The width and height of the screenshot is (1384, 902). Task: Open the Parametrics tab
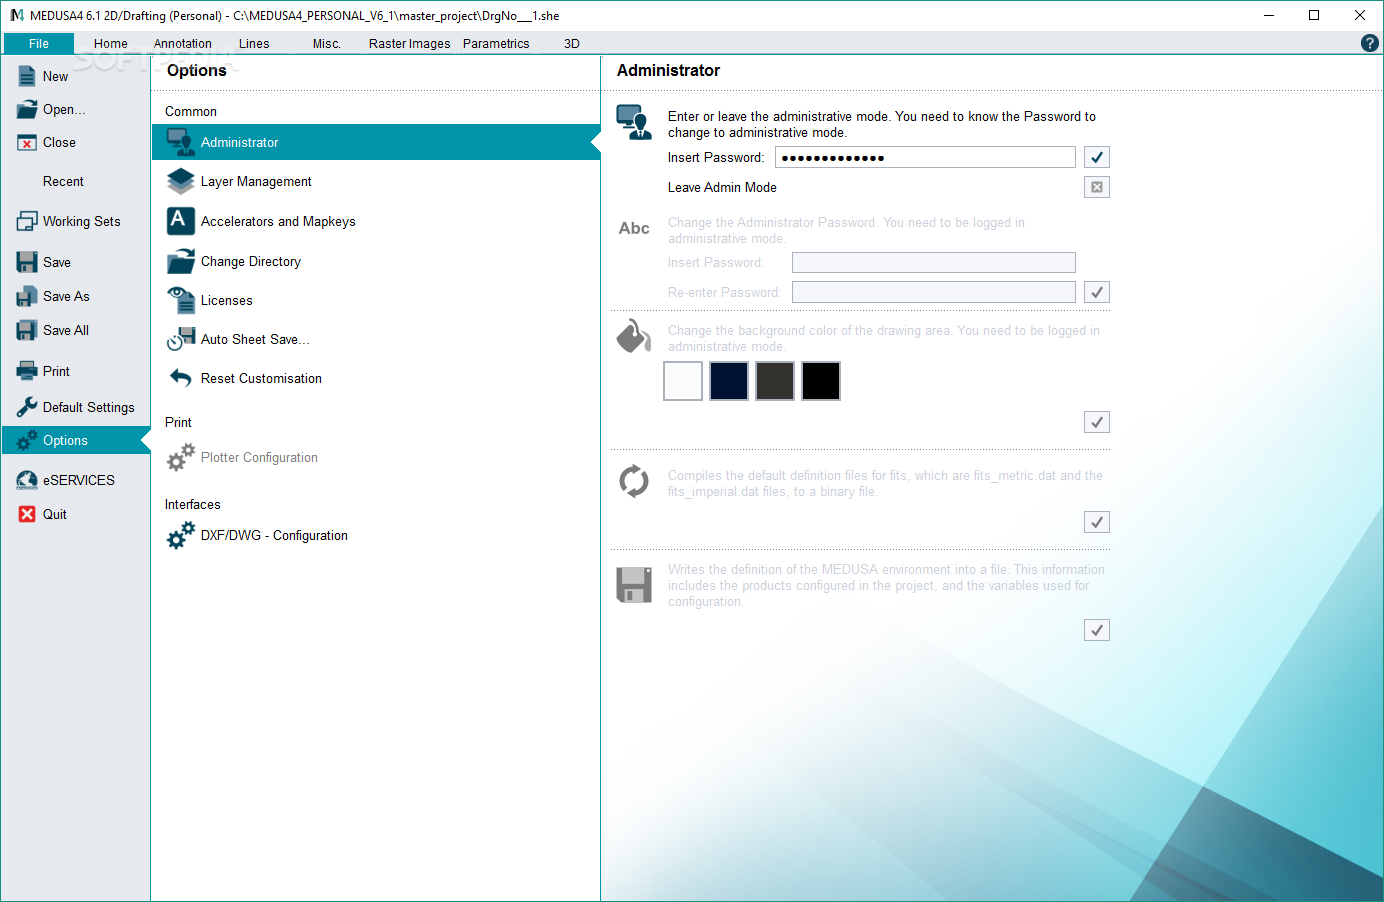496,44
